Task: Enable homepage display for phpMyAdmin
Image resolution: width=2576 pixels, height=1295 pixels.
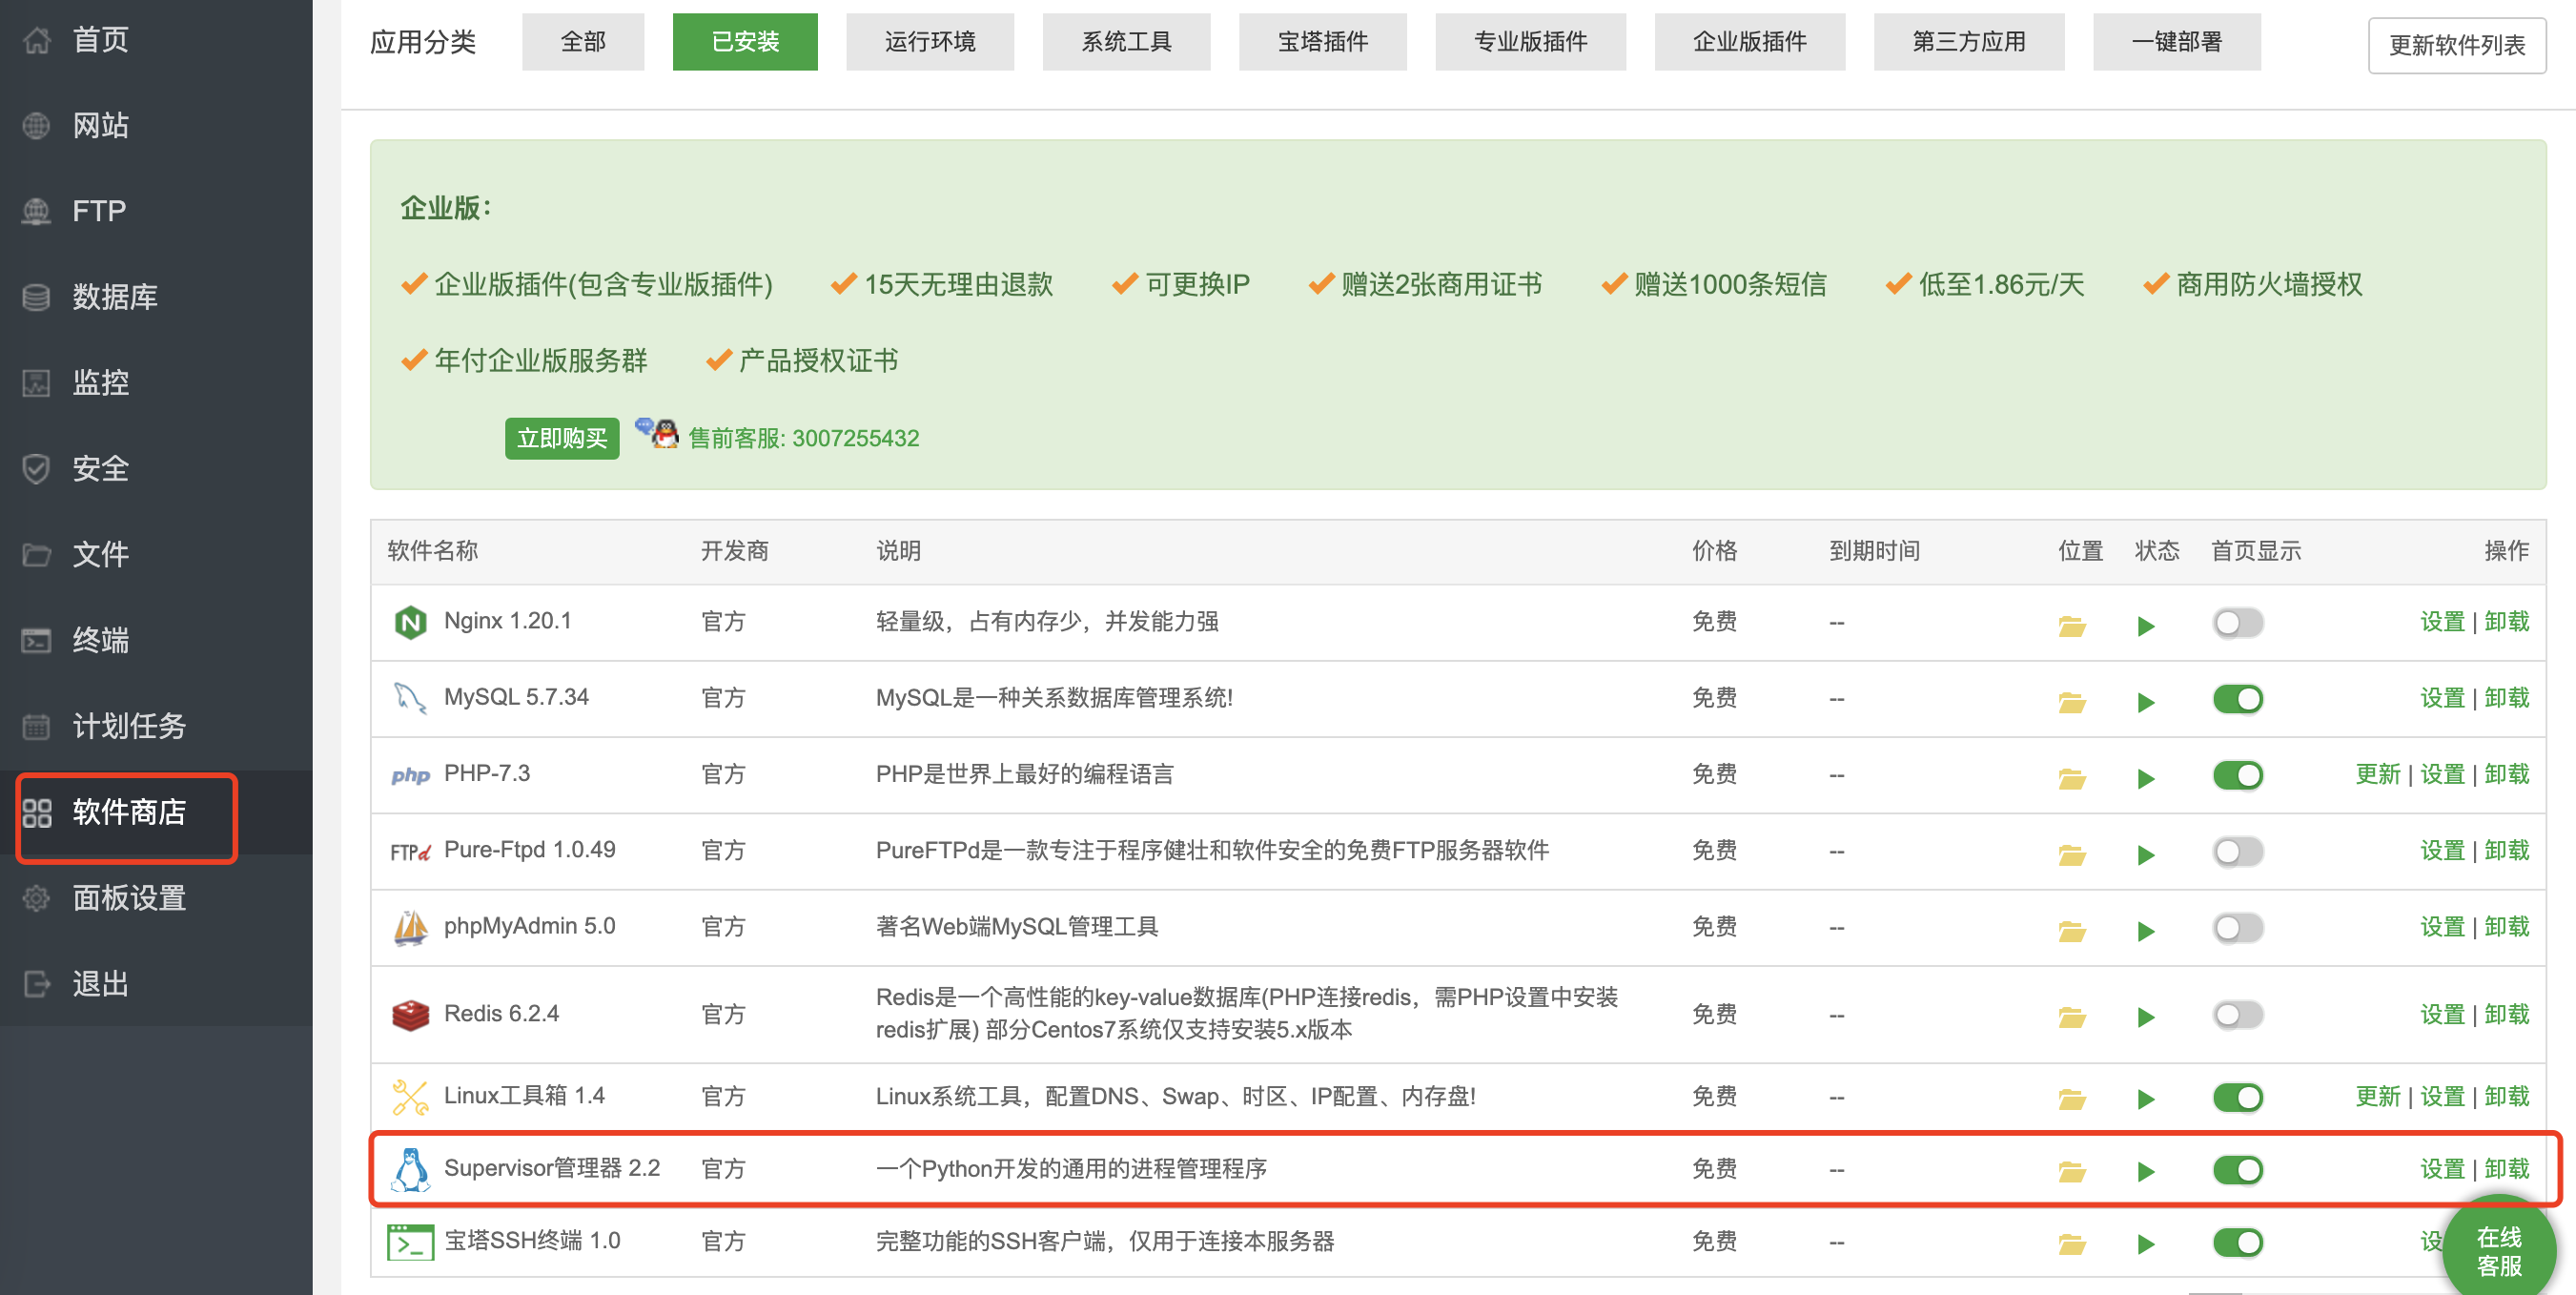Action: point(2238,928)
